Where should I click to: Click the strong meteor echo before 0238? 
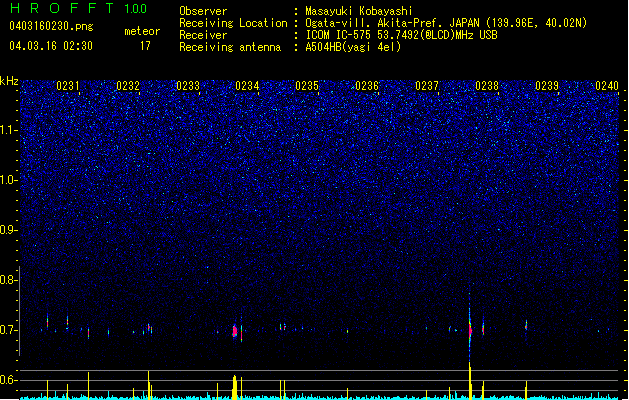point(470,329)
